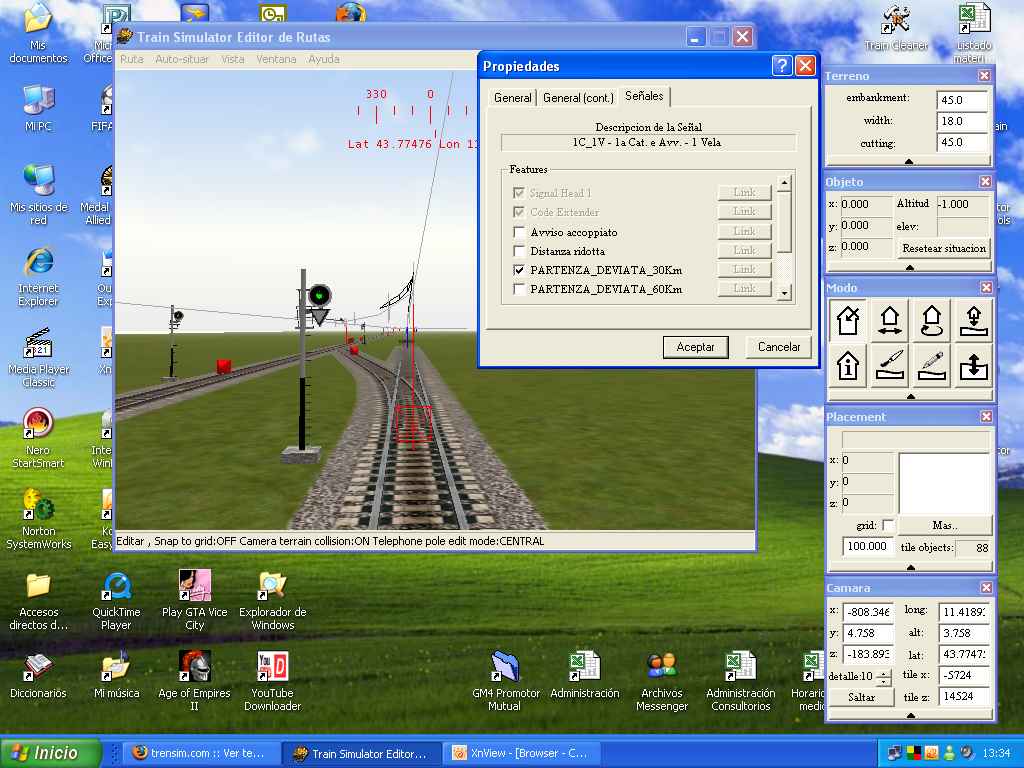Open the Auto-situar menu
Viewport: 1024px width, 768px height.
182,59
